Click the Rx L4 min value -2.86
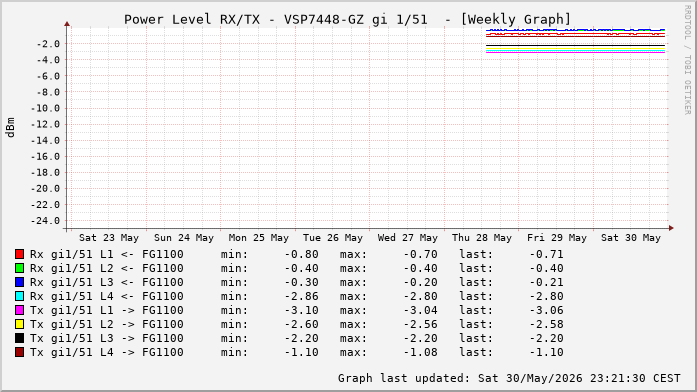Screen dimensions: 697x392 pos(301,296)
